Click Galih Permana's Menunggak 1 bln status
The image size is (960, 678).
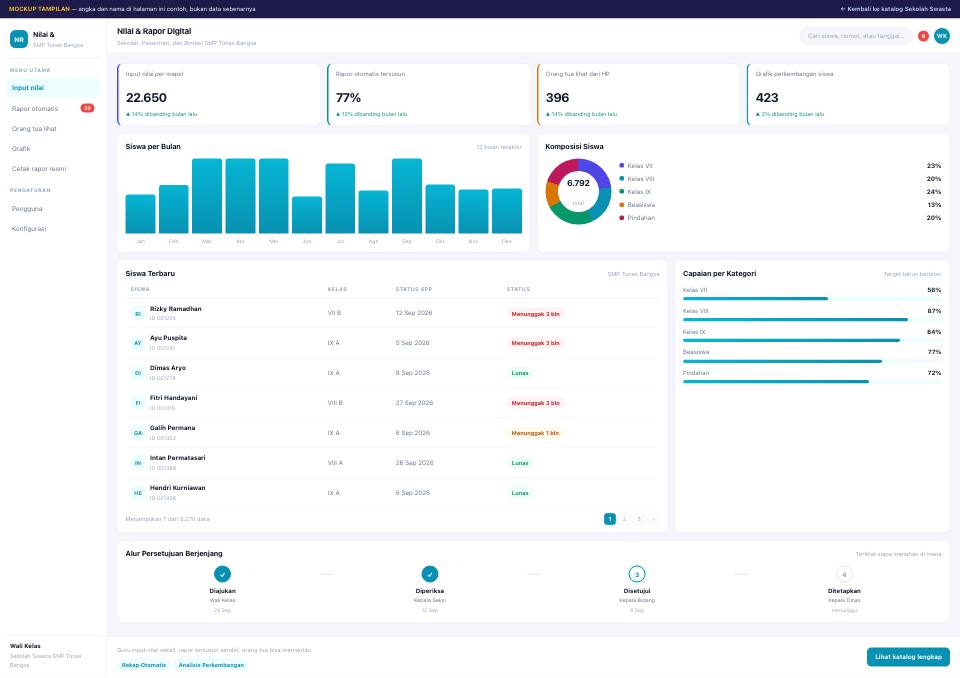click(535, 434)
